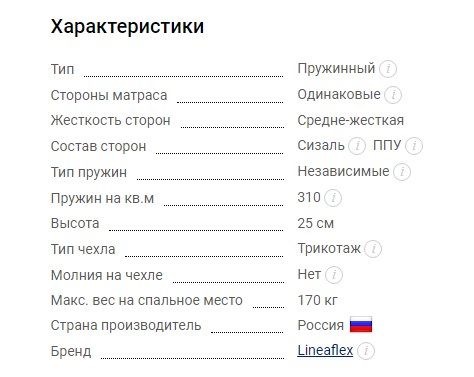Click info icon next to Сизаль

pos(357,146)
